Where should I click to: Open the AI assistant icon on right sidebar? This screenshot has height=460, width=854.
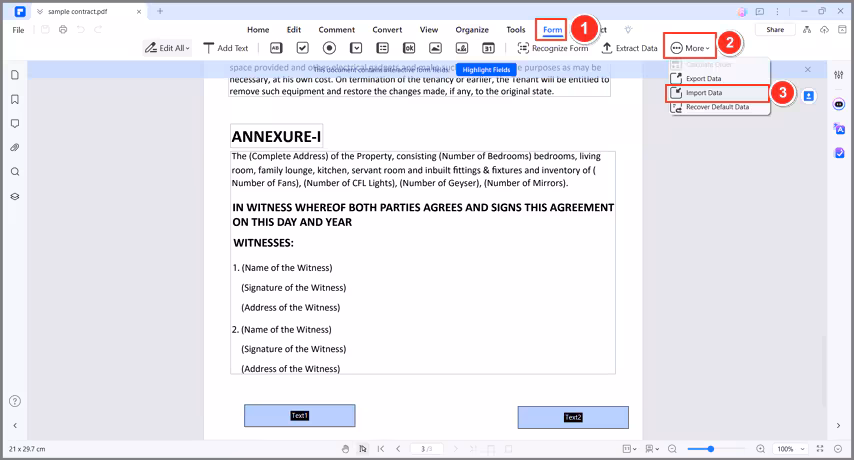(839, 104)
